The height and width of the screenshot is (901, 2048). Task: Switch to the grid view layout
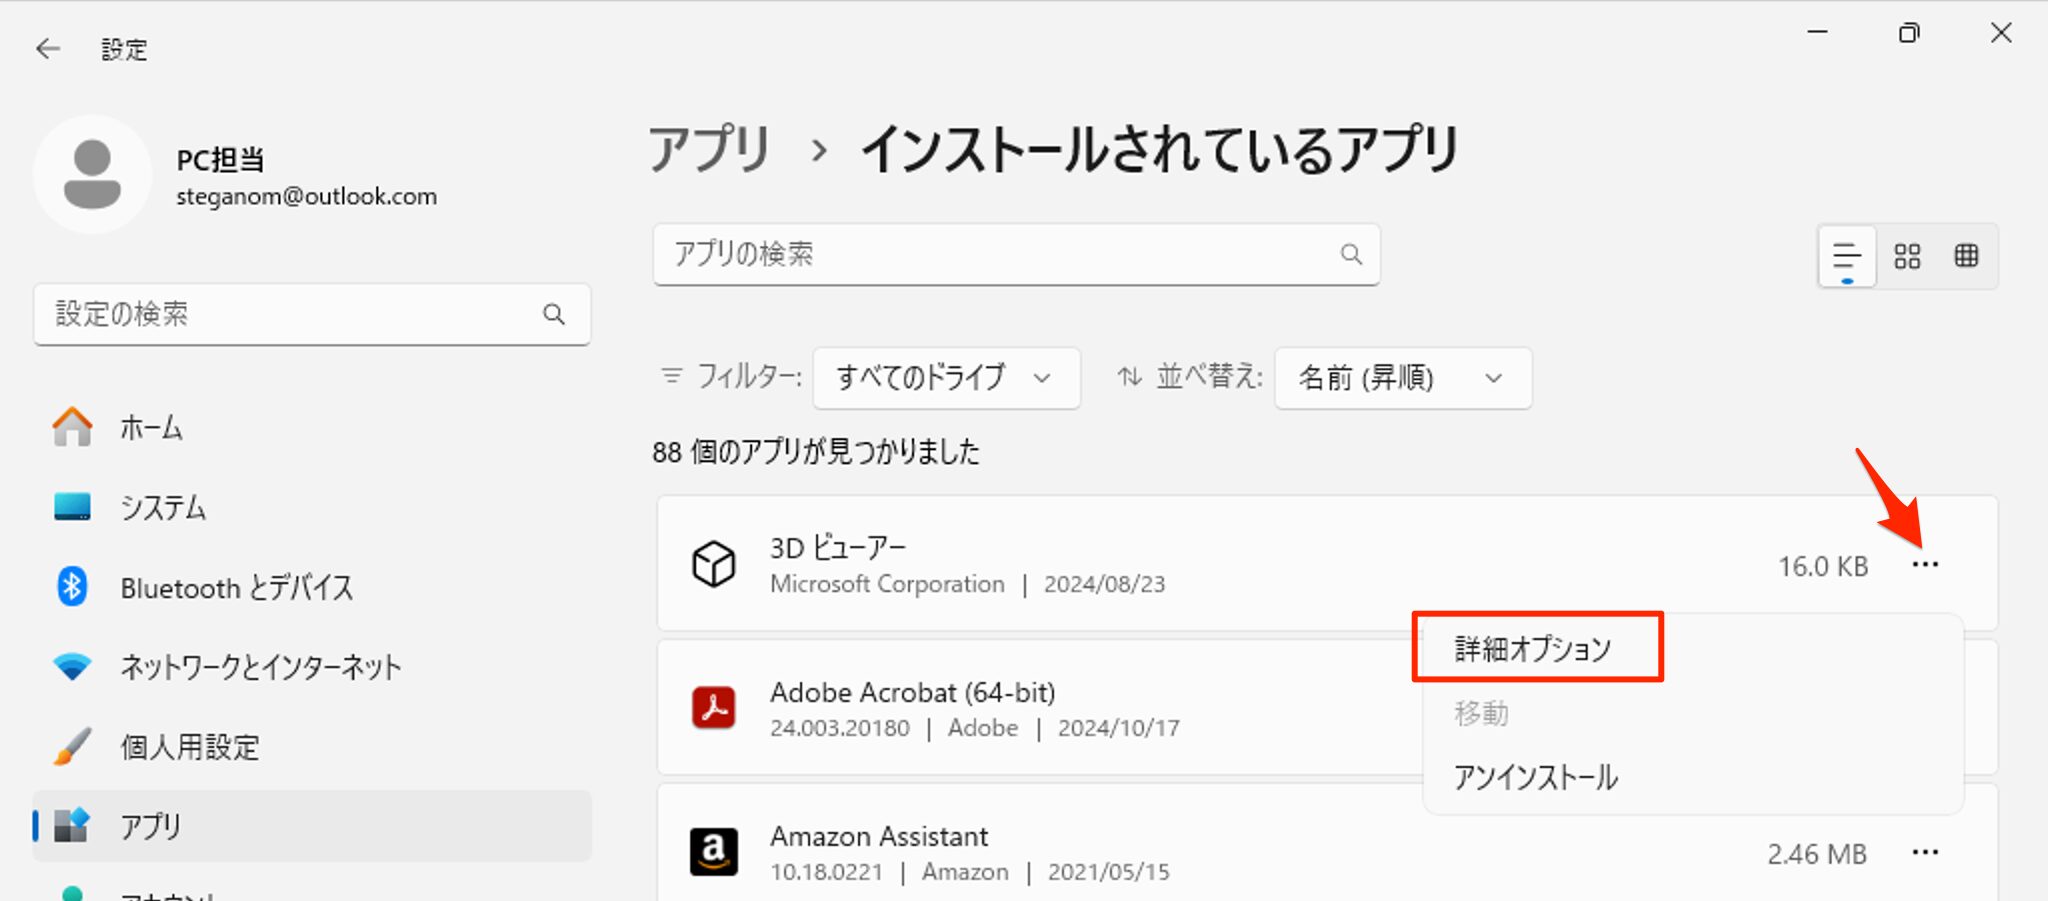click(x=1966, y=256)
